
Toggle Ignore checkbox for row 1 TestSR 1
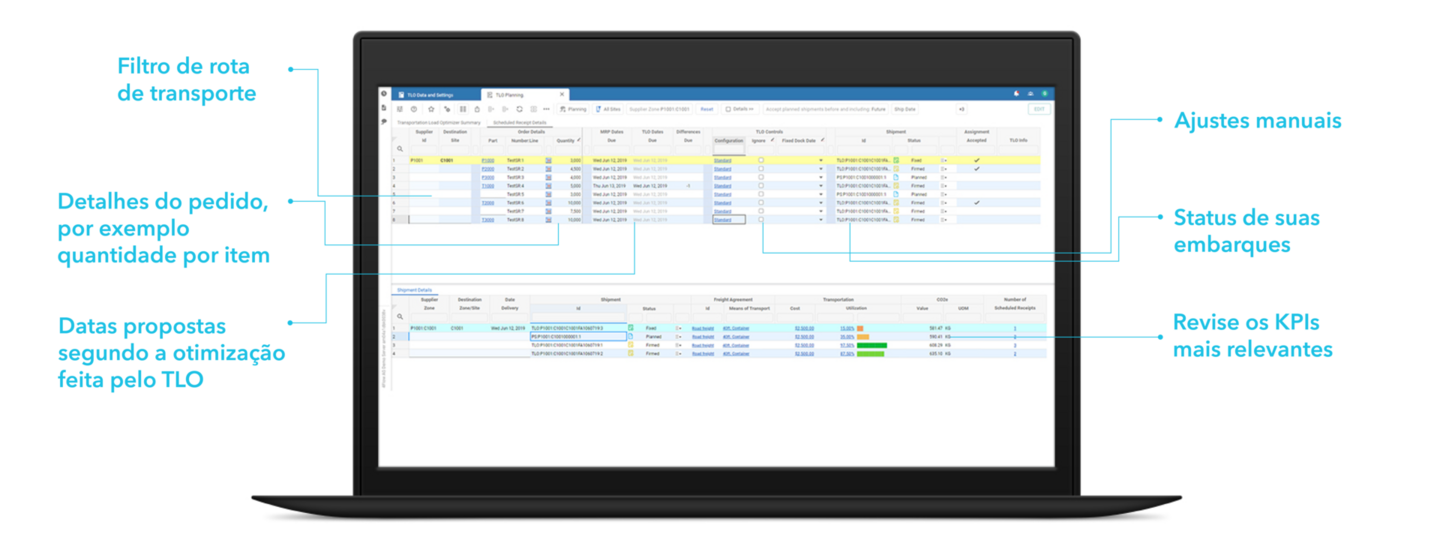760,160
